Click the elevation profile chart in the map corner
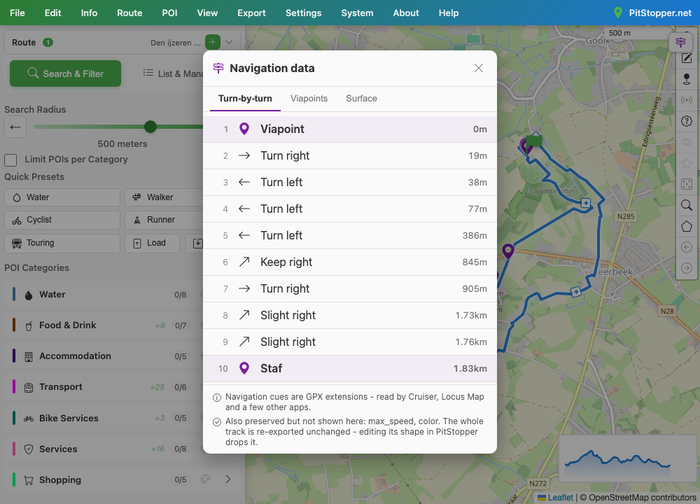This screenshot has height=504, width=700. 627,458
